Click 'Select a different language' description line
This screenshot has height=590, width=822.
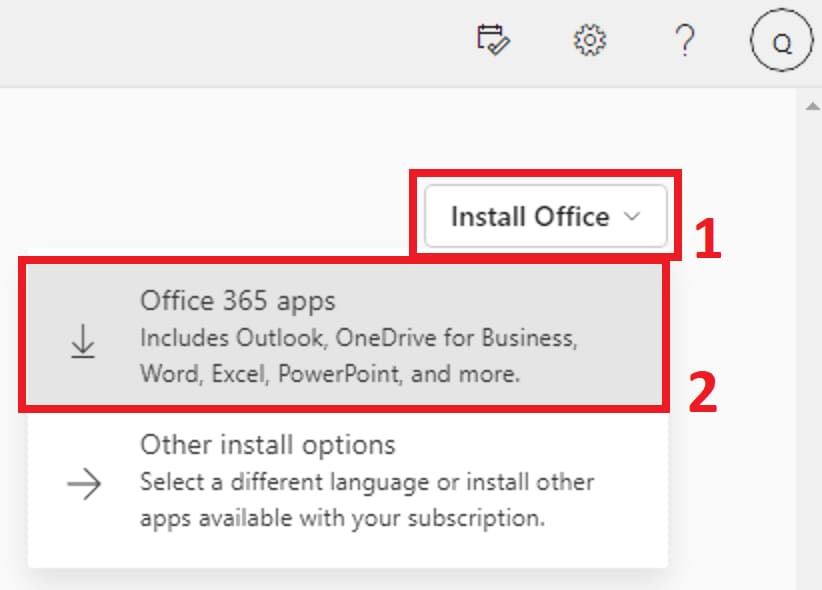(367, 482)
